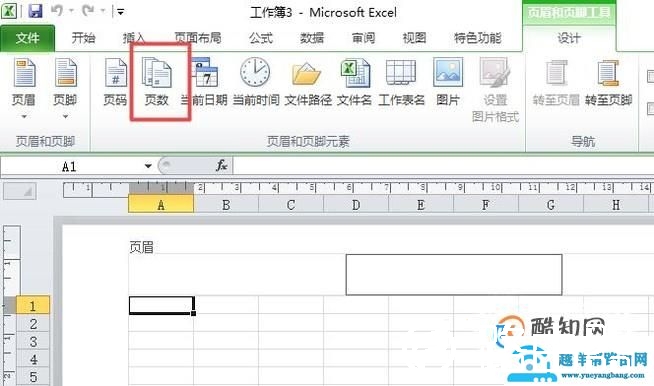Open the 页眉 header presets button

point(24,88)
